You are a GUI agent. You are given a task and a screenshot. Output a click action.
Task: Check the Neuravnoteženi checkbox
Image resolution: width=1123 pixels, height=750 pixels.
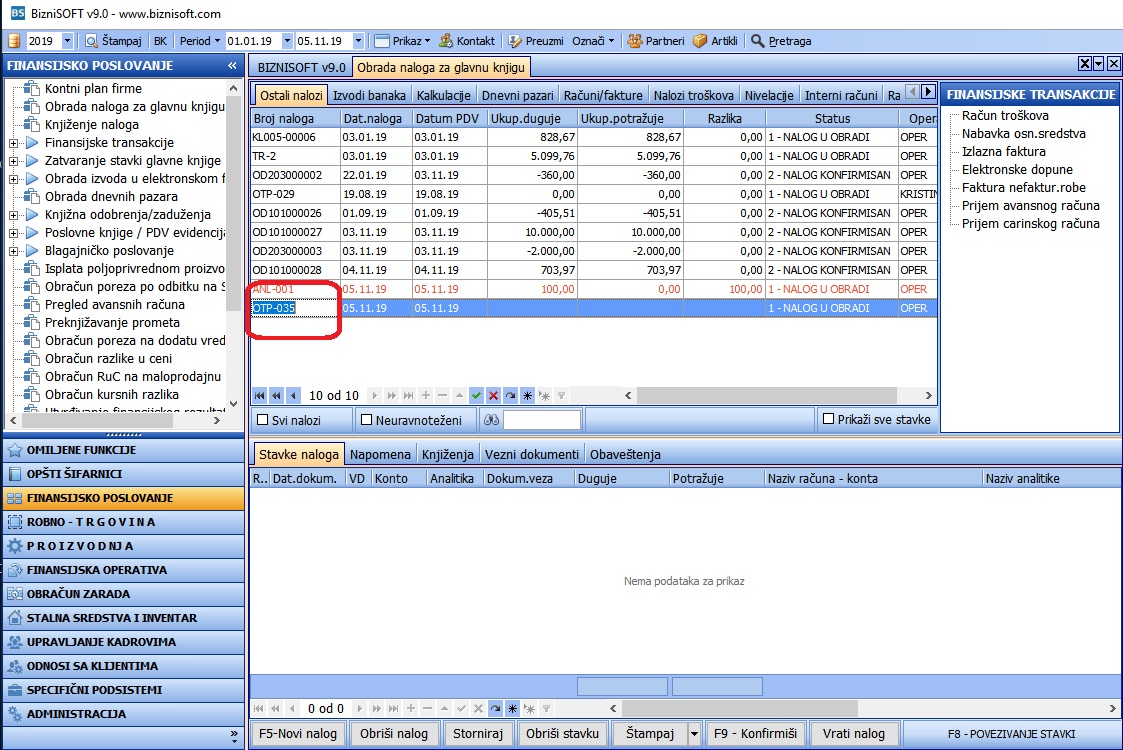(367, 420)
